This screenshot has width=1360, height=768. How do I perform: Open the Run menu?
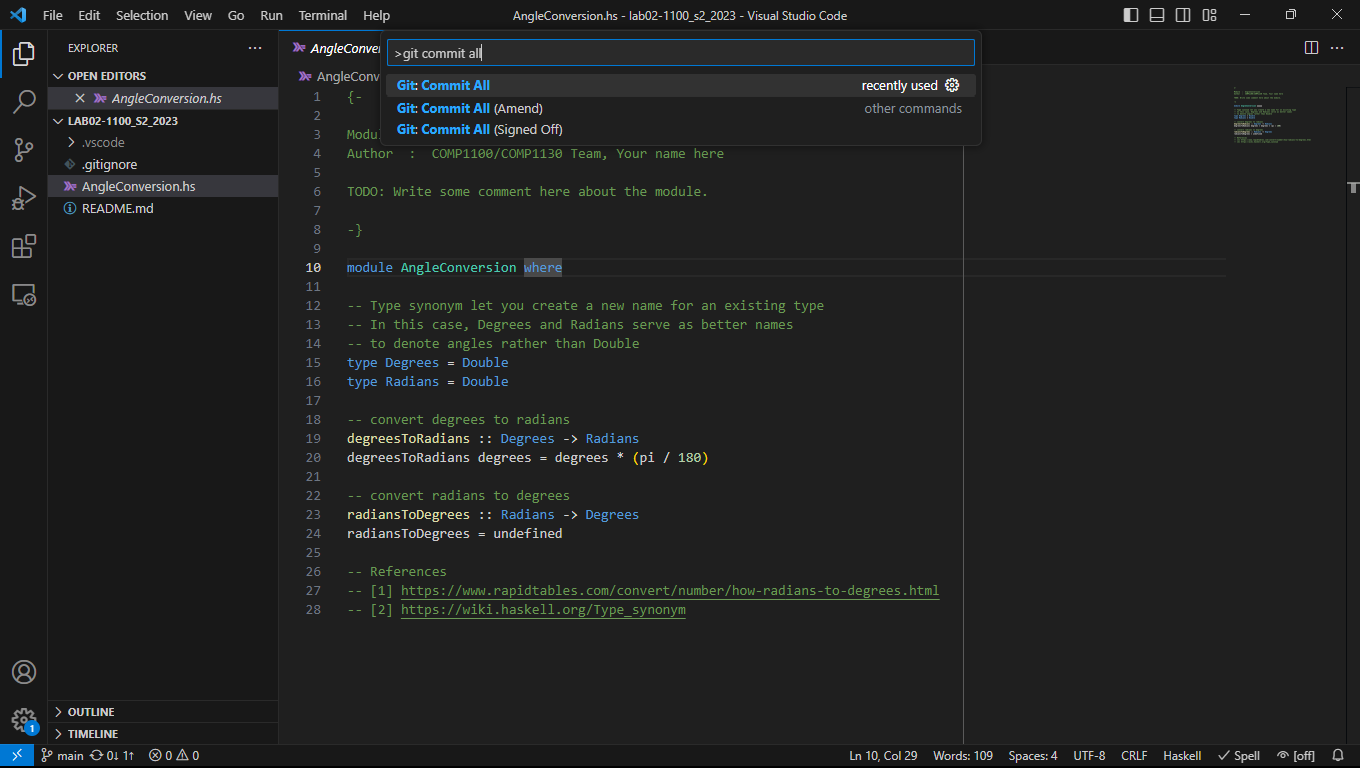tap(271, 15)
